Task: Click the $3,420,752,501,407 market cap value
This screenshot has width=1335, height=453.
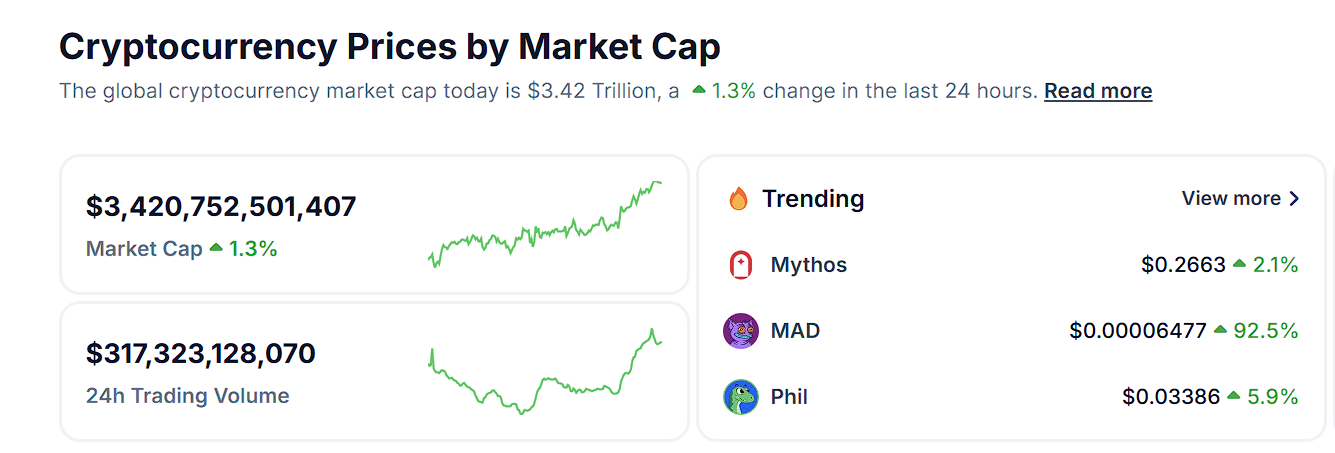Action: (221, 207)
